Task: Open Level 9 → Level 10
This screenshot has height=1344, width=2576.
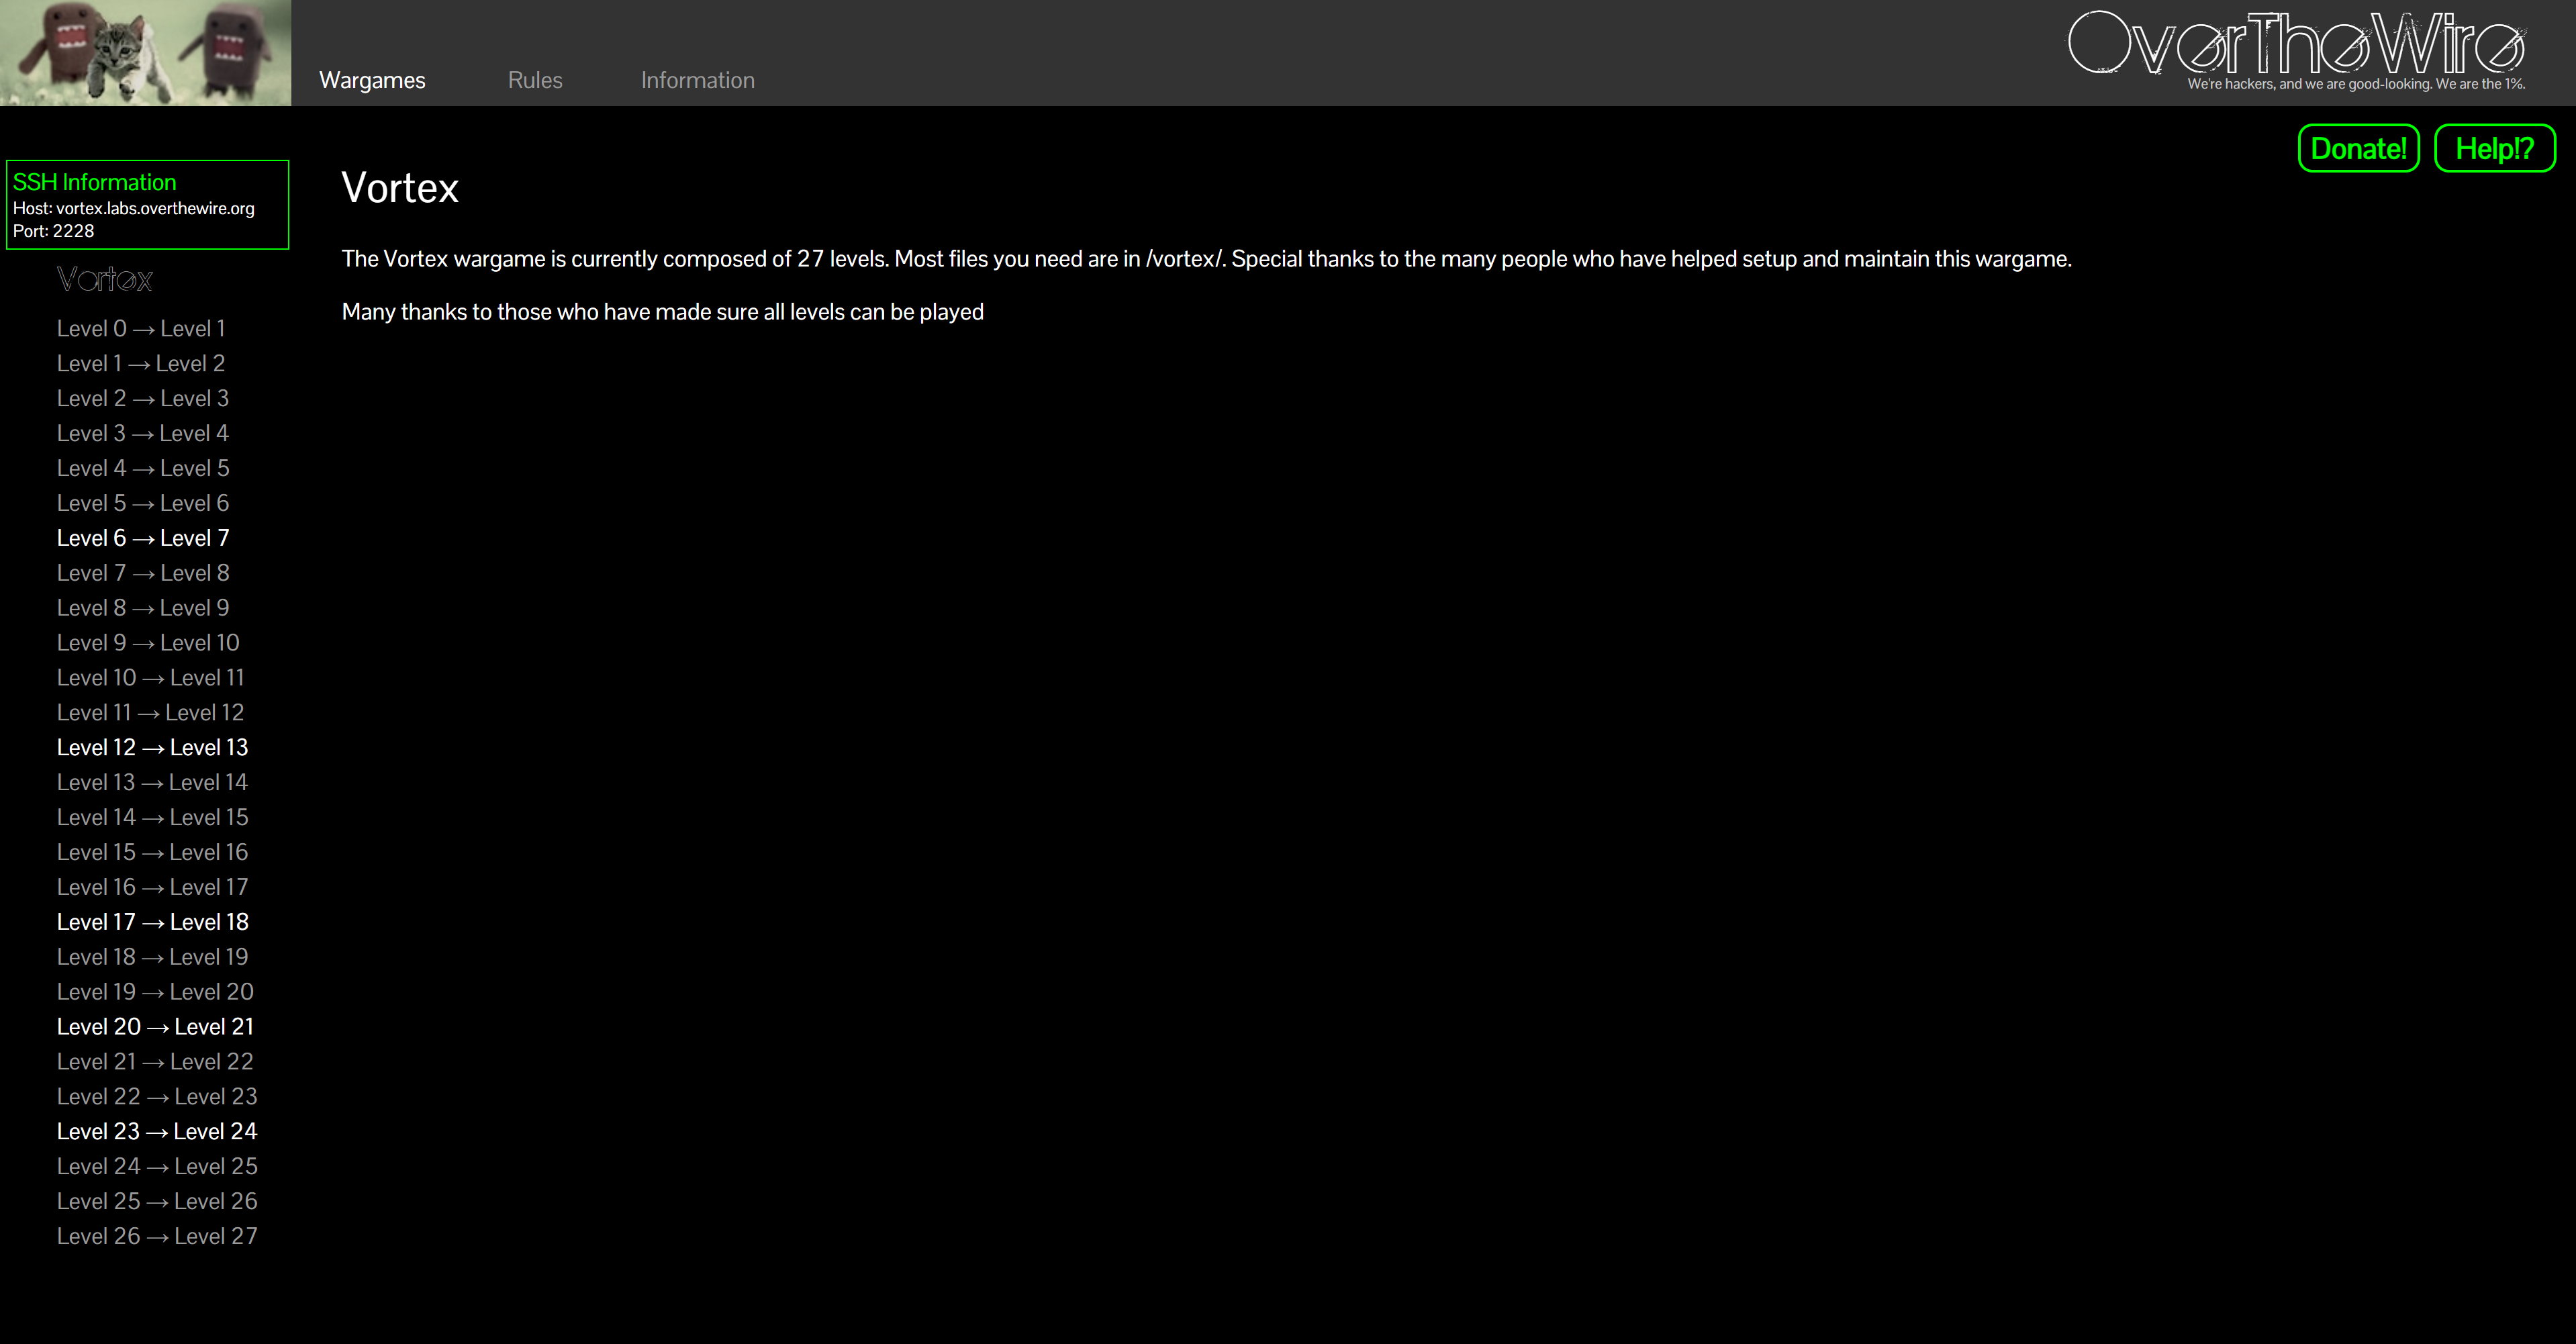Action: (148, 643)
